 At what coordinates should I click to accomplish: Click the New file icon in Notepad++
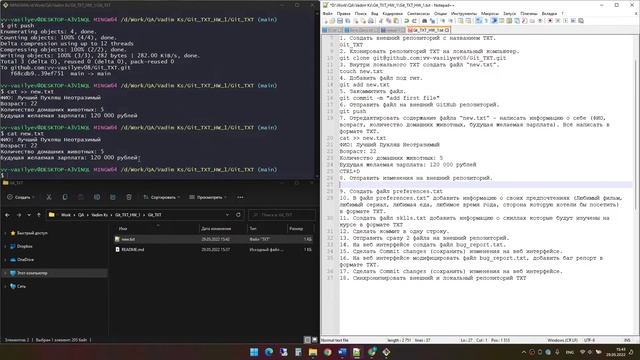point(326,21)
